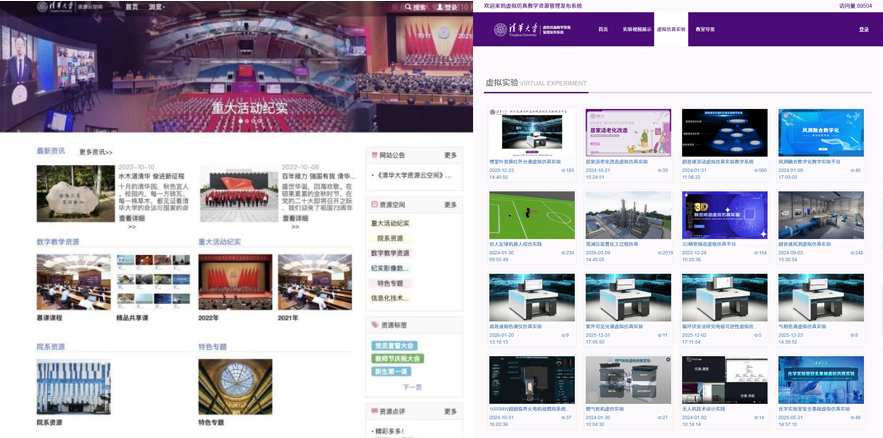This screenshot has width=883, height=438.
Task: Open the 浏览 dropdown menu
Action: (x=157, y=7)
